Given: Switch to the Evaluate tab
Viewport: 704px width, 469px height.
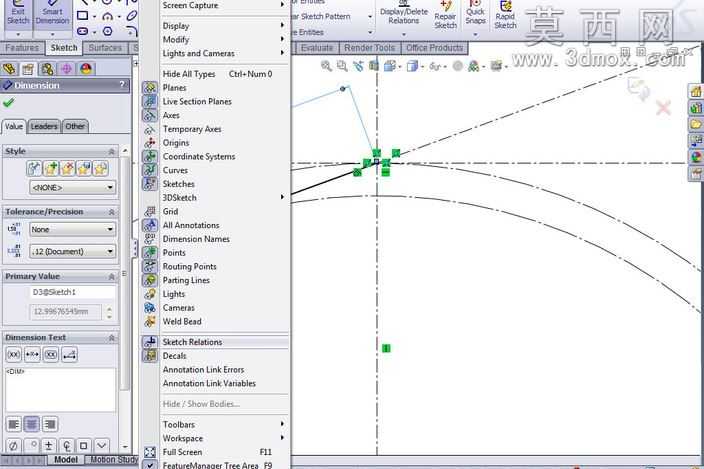Looking at the screenshot, I should point(317,48).
